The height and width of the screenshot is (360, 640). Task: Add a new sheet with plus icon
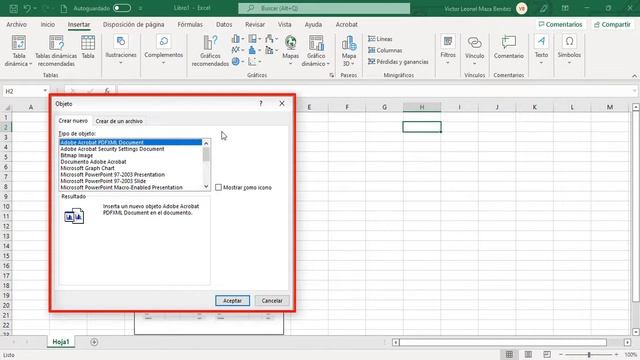point(94,342)
